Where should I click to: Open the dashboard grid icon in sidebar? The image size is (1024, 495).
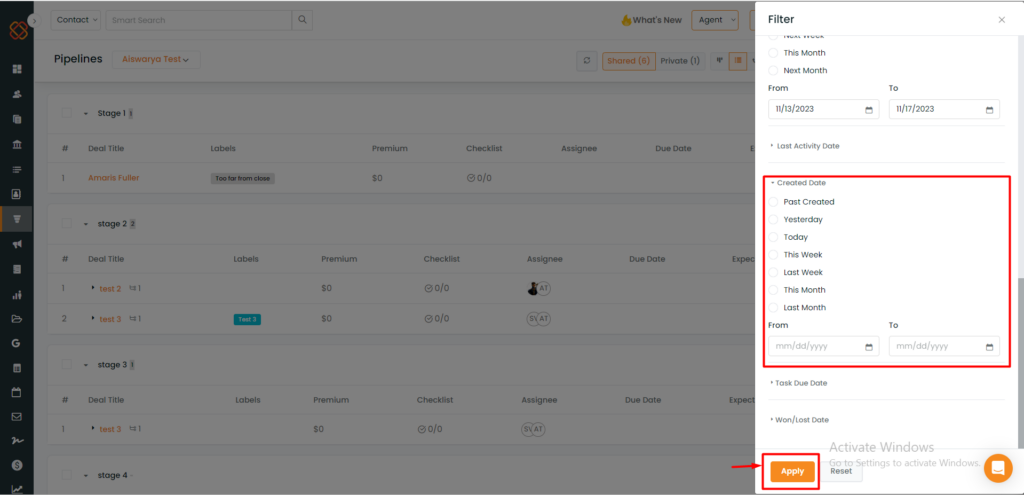[17, 69]
